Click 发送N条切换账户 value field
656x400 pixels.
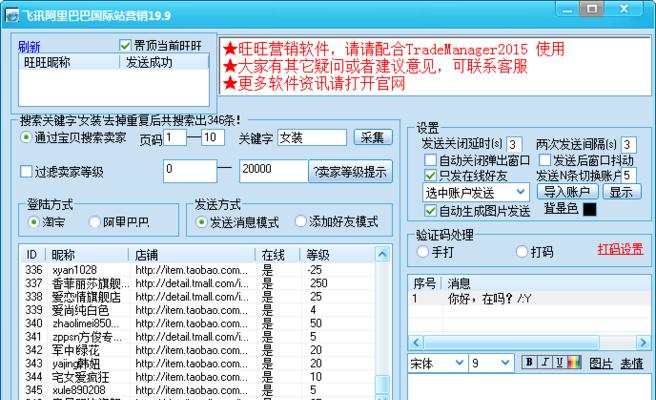click(x=629, y=175)
